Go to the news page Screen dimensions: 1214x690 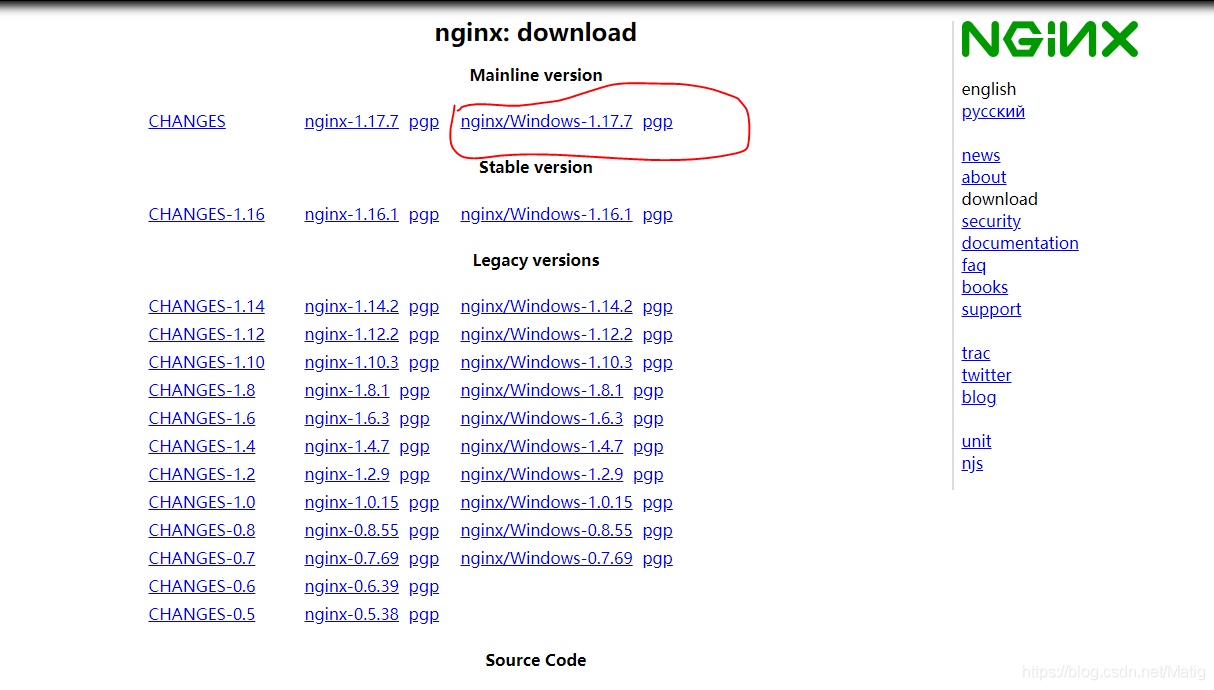click(x=981, y=155)
